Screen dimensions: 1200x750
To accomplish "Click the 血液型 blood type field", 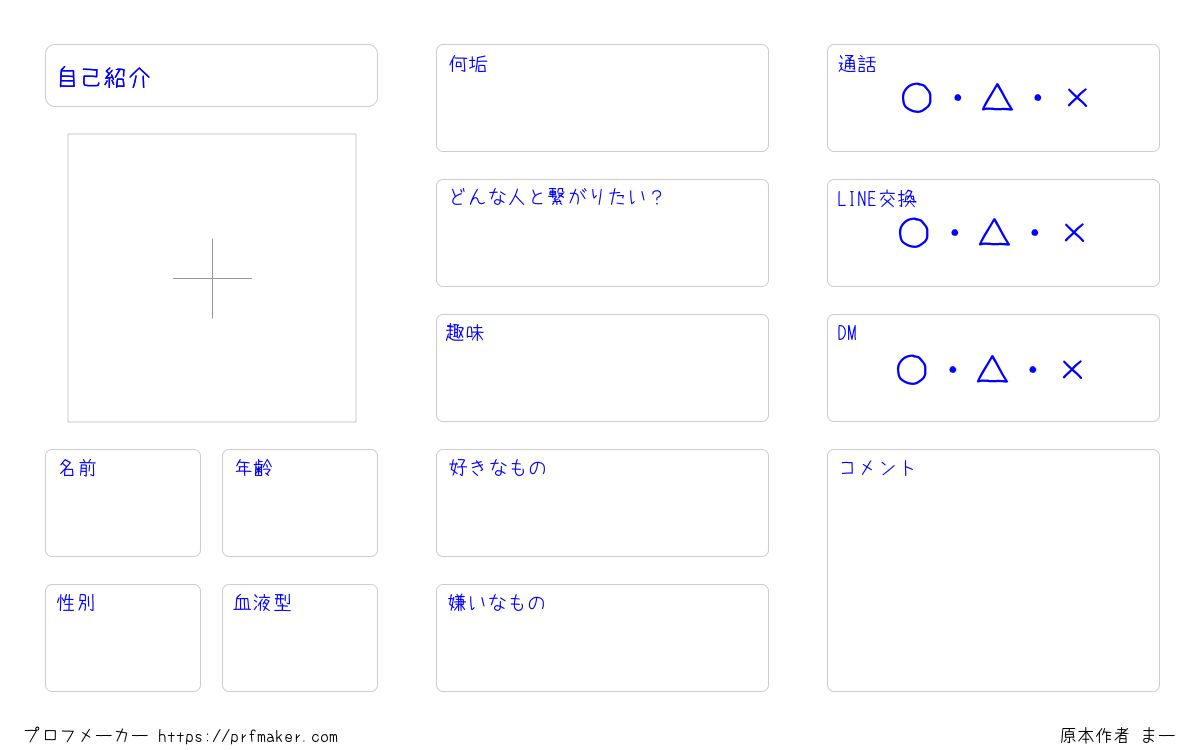I will click(x=300, y=638).
